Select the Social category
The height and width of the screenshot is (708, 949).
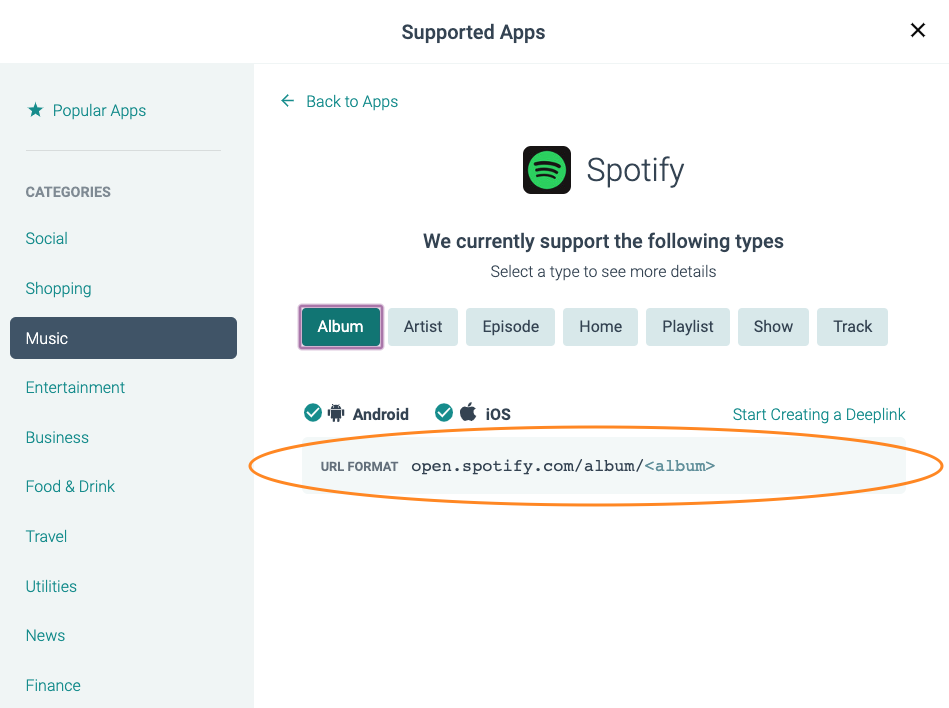tap(47, 238)
